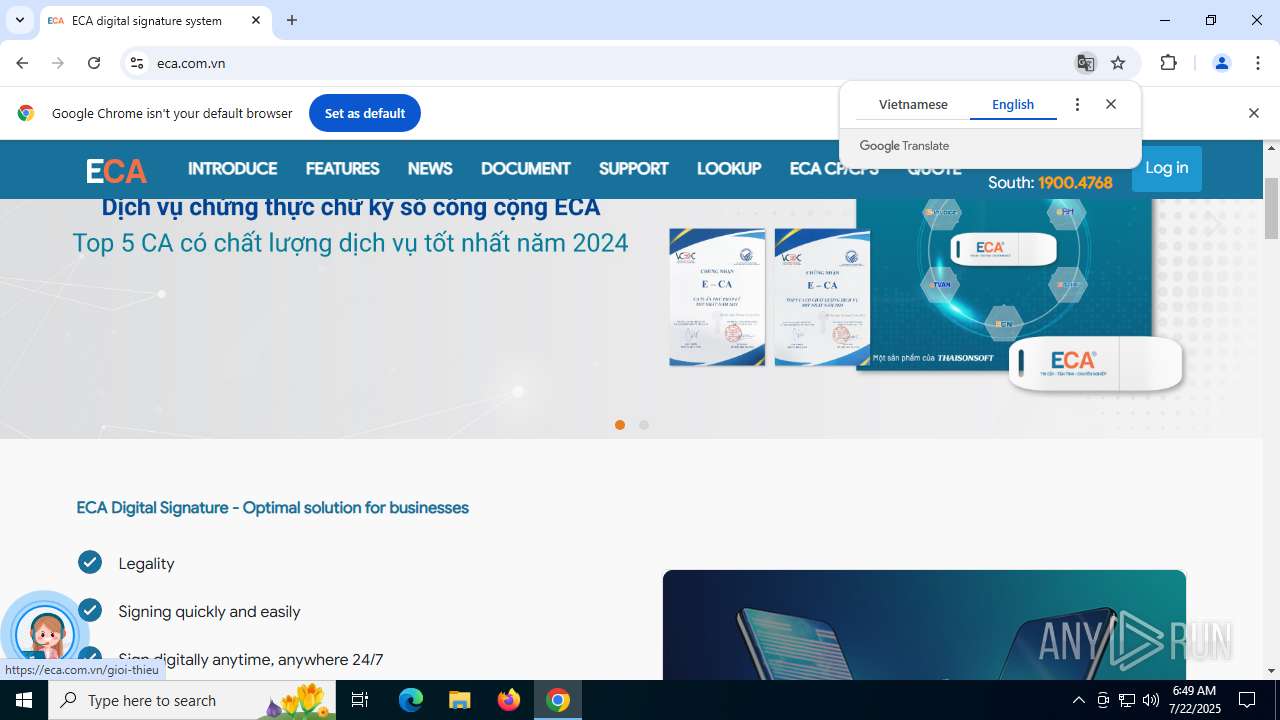
Task: Open the Chrome profile avatar
Action: click(x=1221, y=63)
